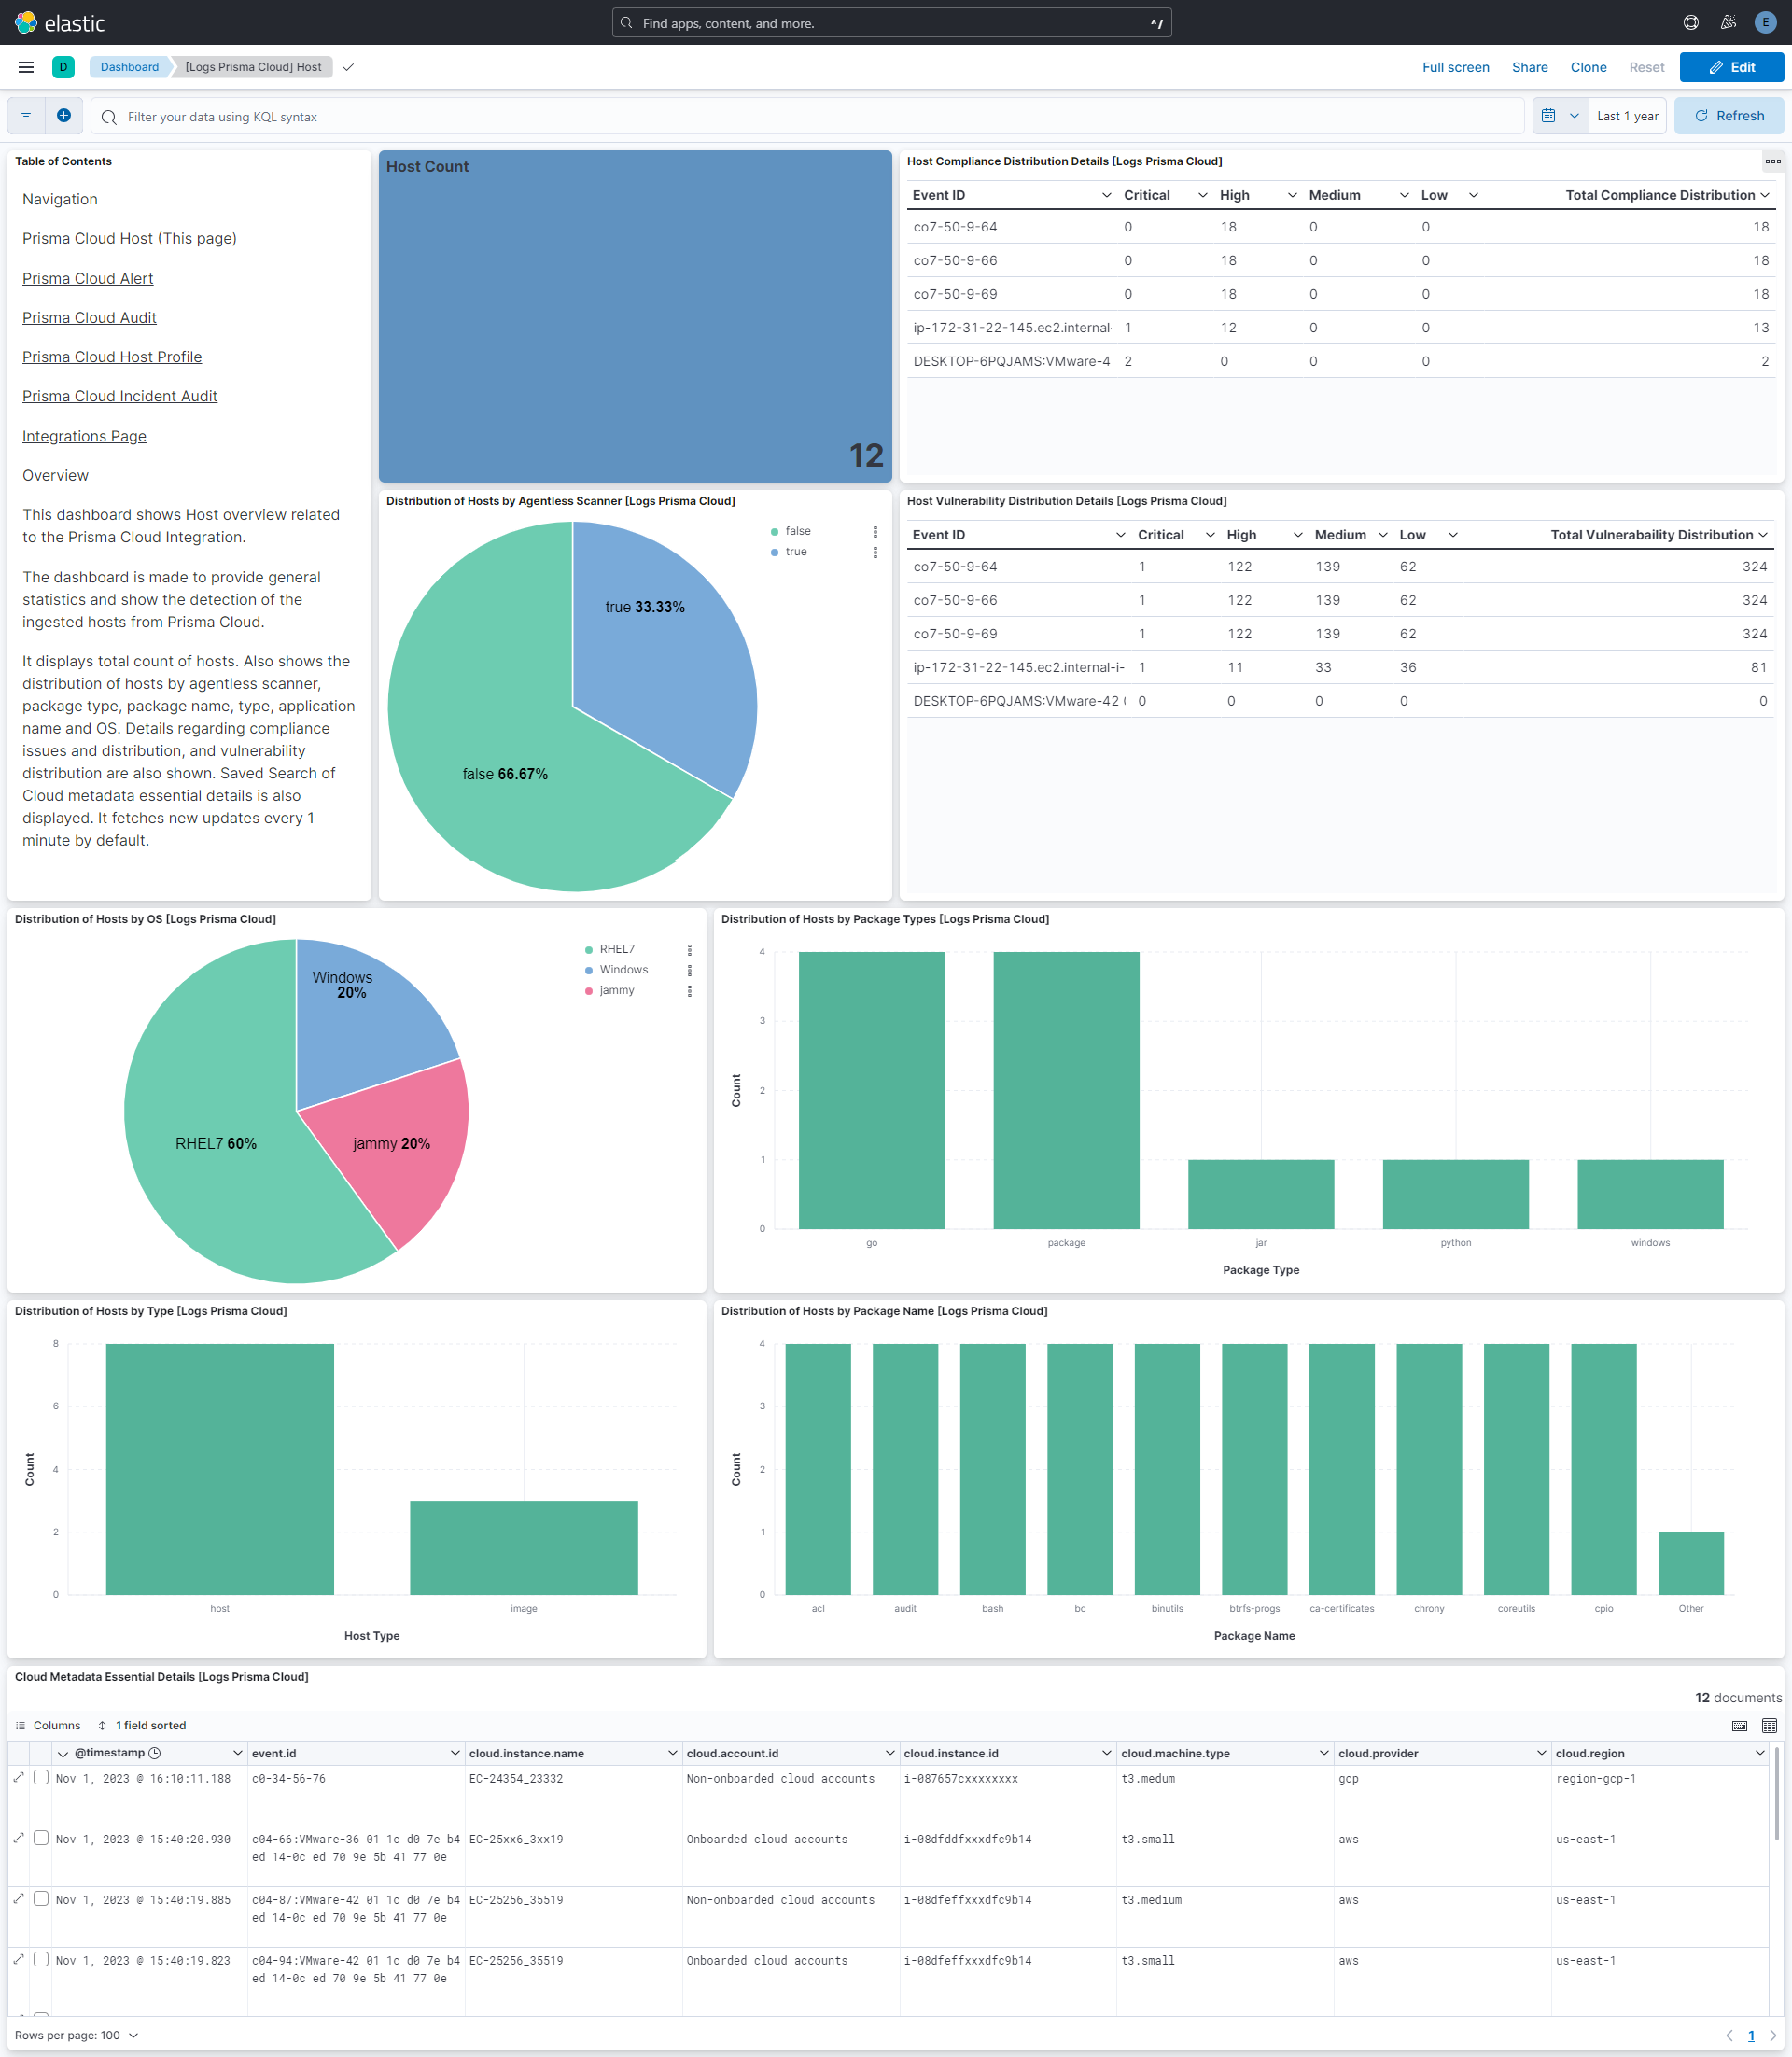Viewport: 1792px width, 2057px height.
Task: Click the add panel plus icon
Action: tap(64, 115)
